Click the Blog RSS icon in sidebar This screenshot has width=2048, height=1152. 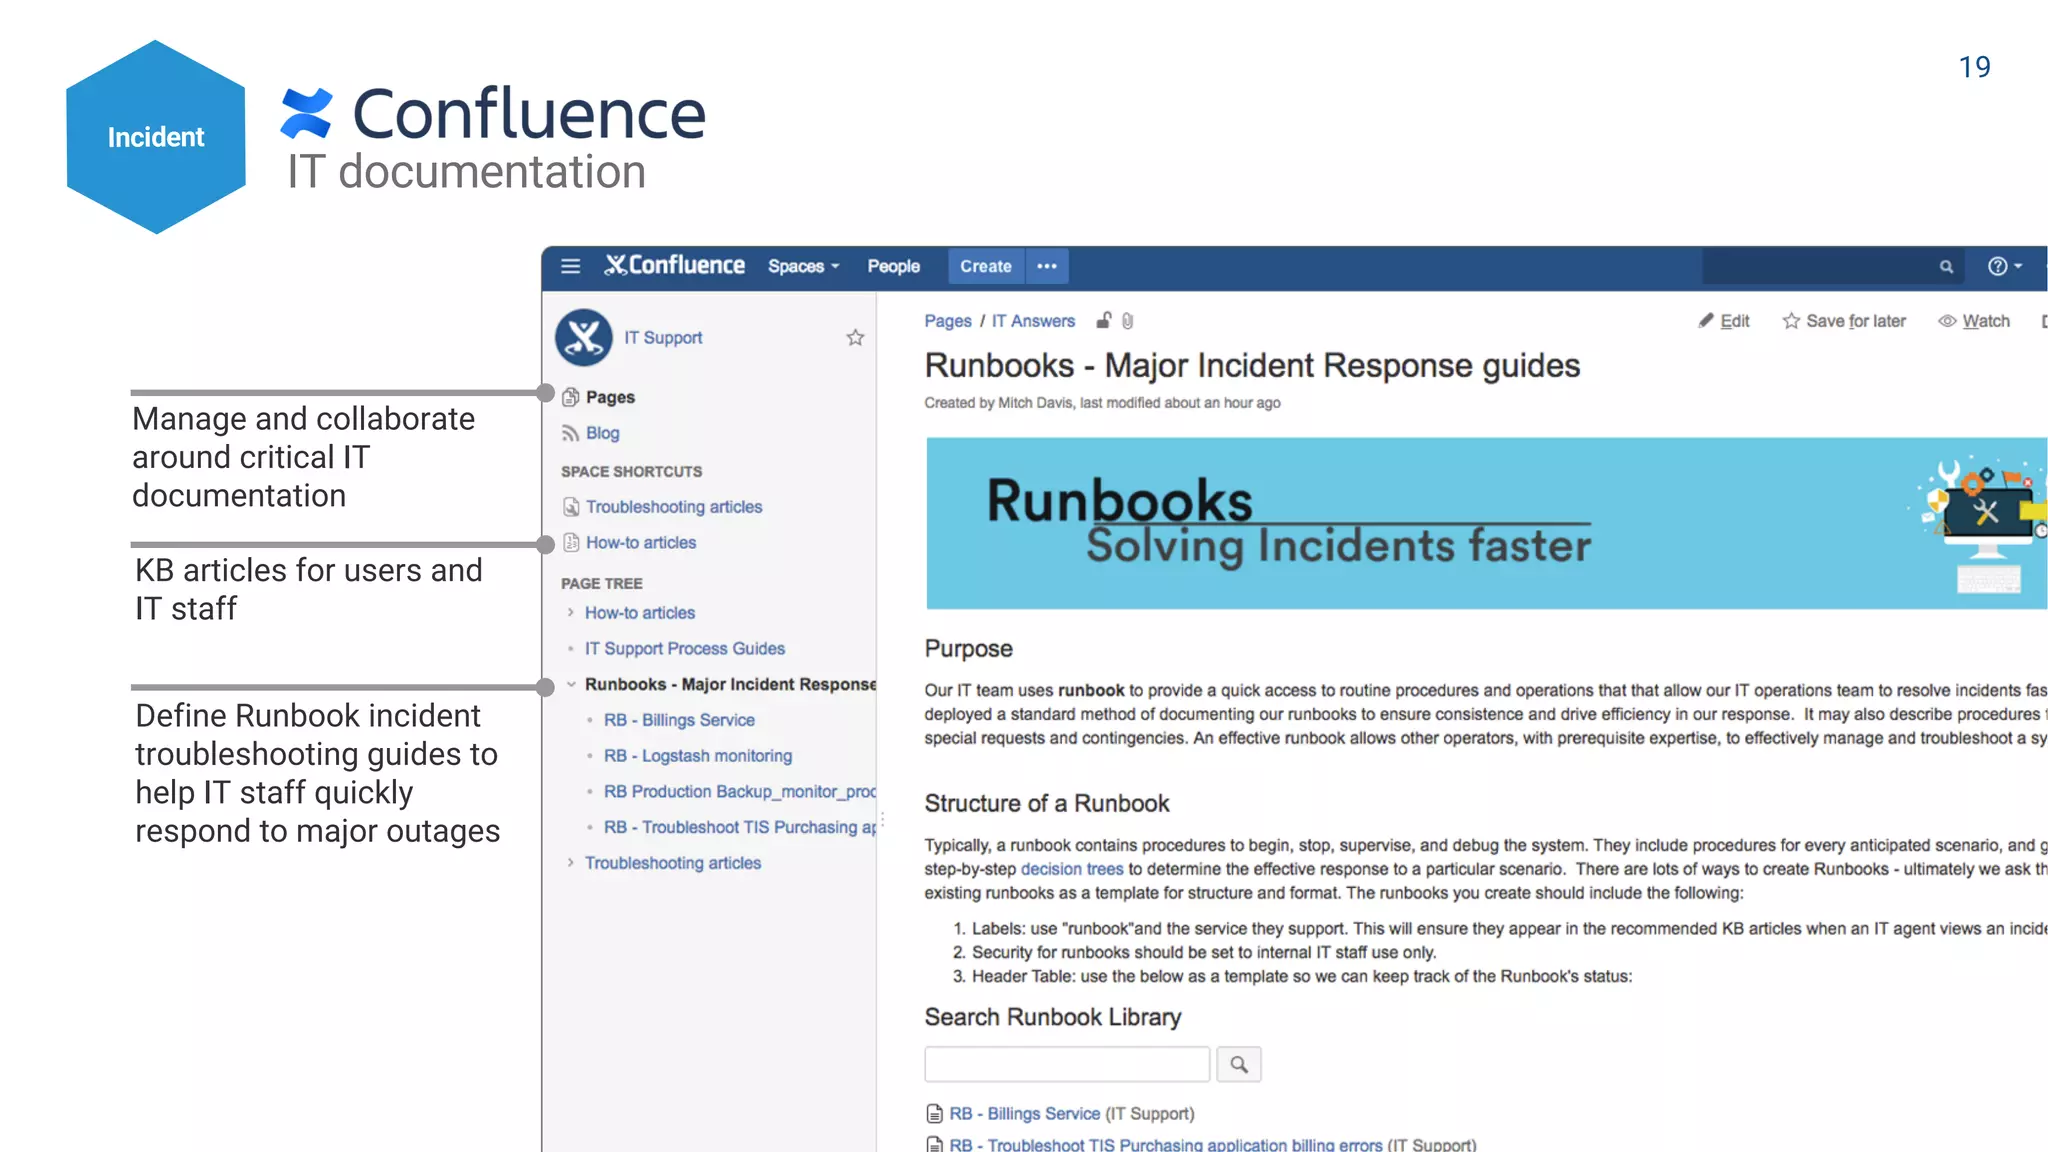click(x=570, y=433)
